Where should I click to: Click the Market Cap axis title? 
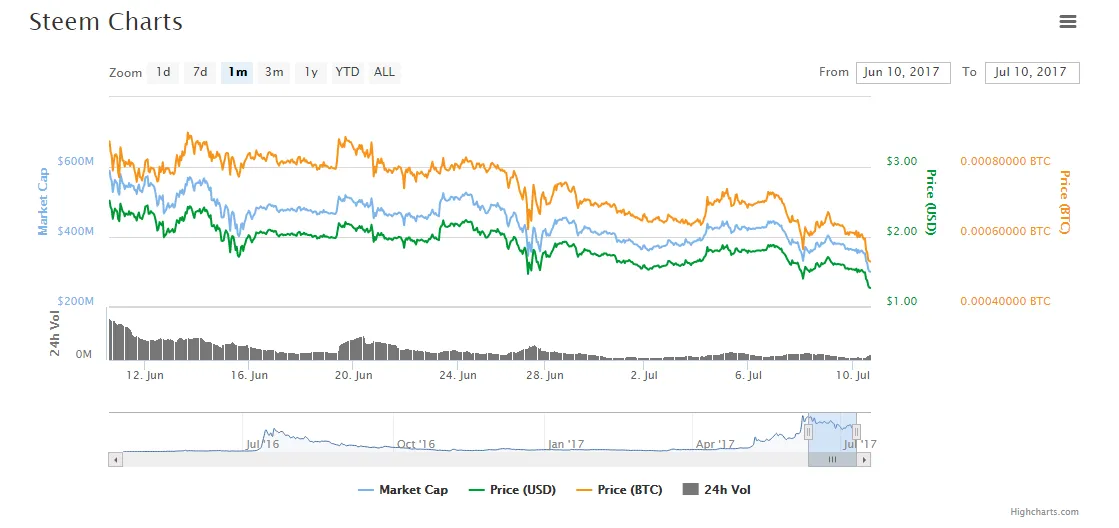[x=44, y=202]
